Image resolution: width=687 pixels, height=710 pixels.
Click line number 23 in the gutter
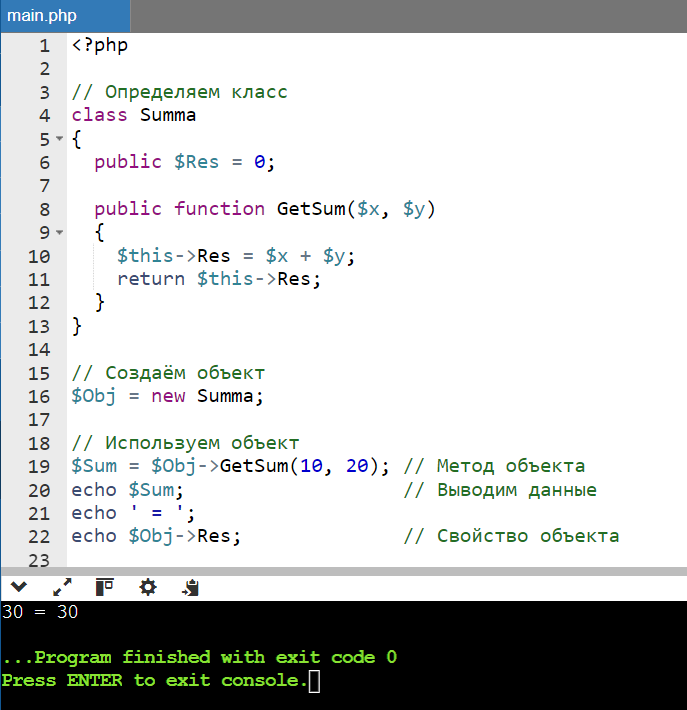click(39, 561)
